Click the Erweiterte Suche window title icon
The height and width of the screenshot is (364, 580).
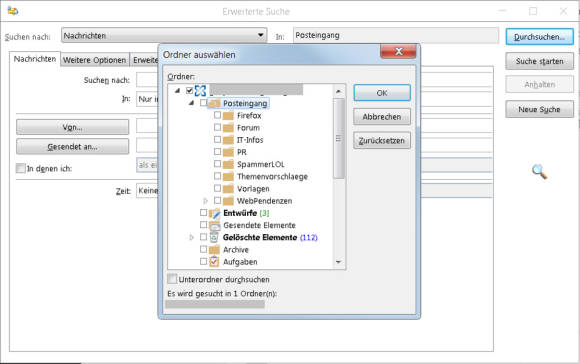click(x=13, y=11)
